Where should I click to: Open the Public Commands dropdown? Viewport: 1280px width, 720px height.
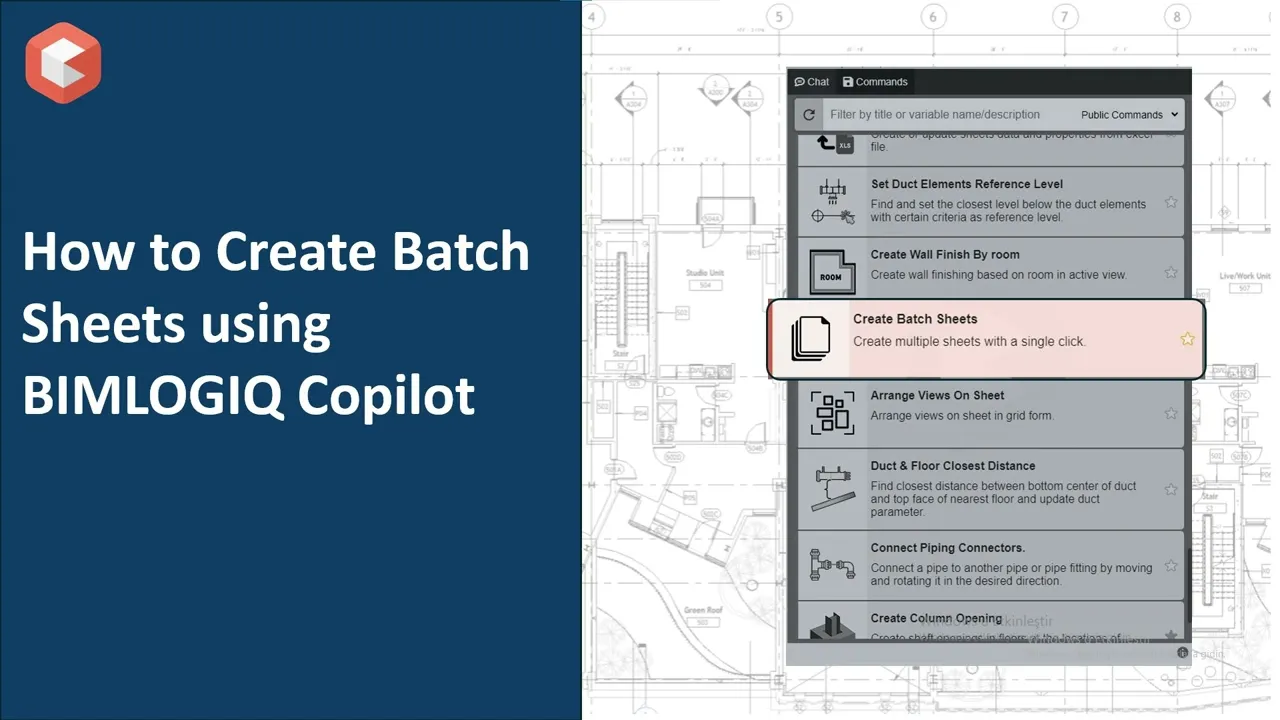point(1130,115)
